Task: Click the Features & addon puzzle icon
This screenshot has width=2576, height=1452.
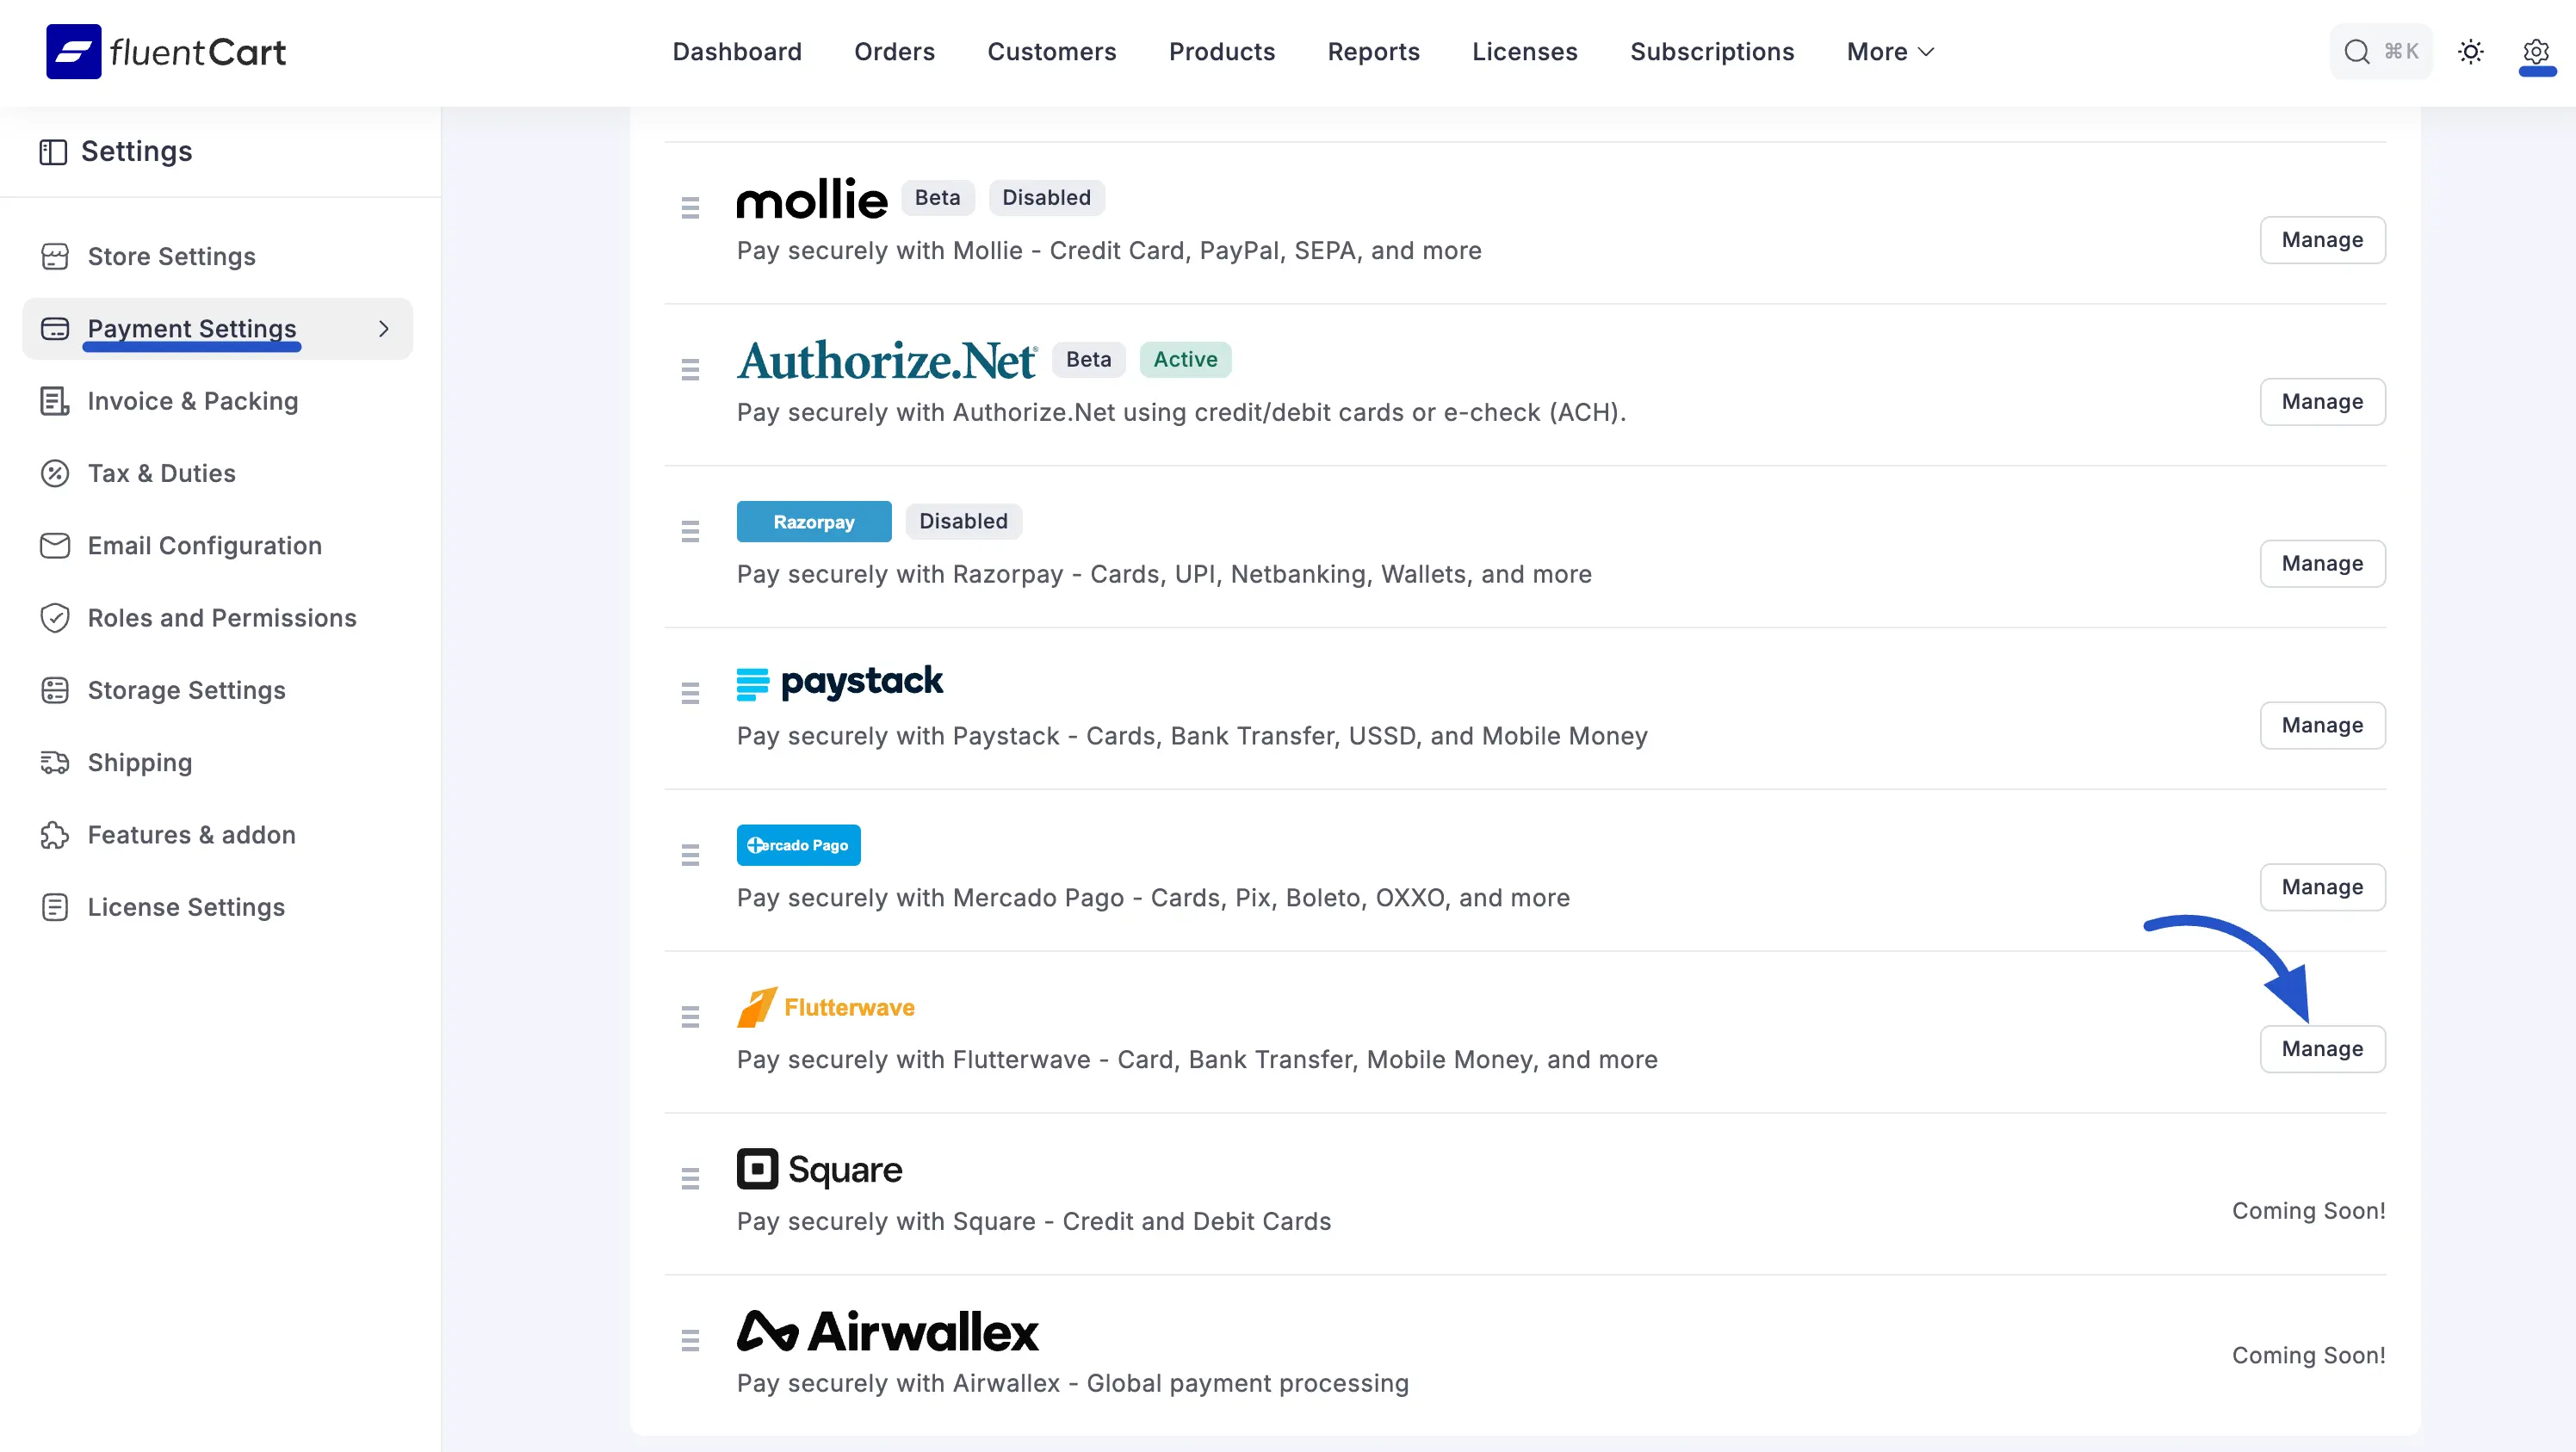Action: [55, 835]
